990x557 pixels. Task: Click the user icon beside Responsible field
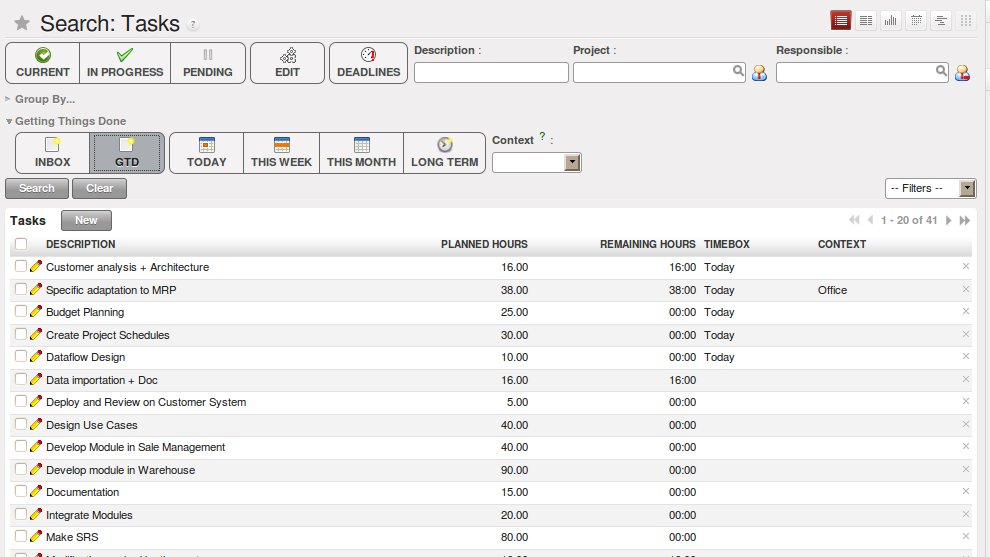click(962, 73)
